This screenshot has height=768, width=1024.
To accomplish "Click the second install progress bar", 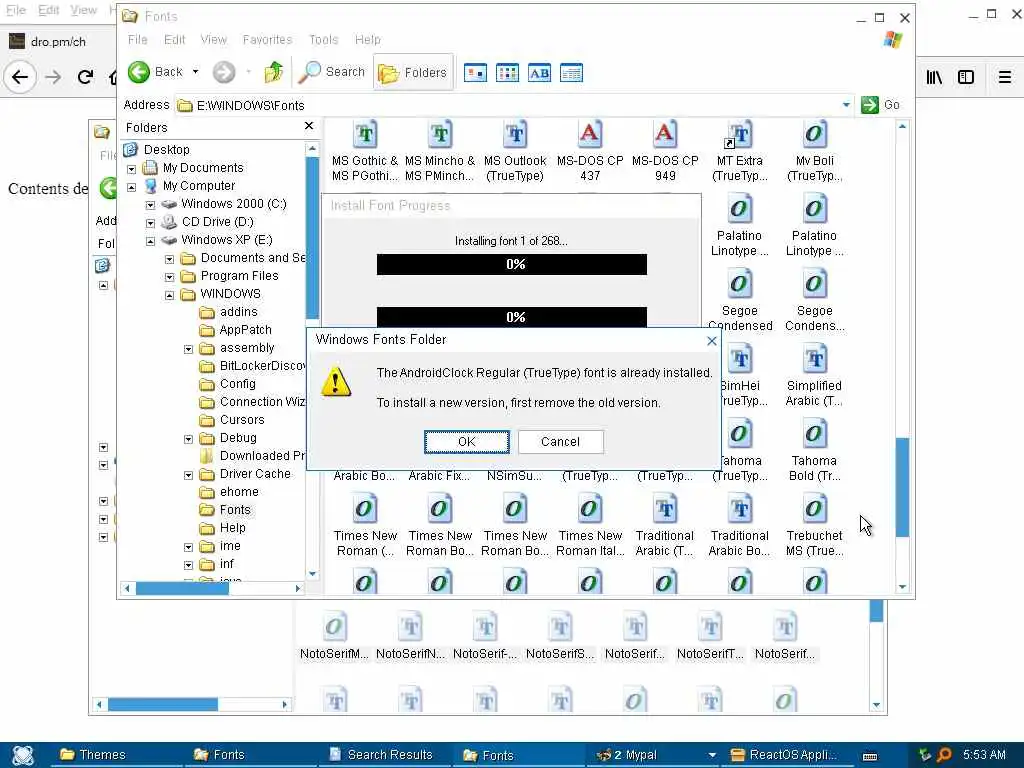I will coord(512,317).
